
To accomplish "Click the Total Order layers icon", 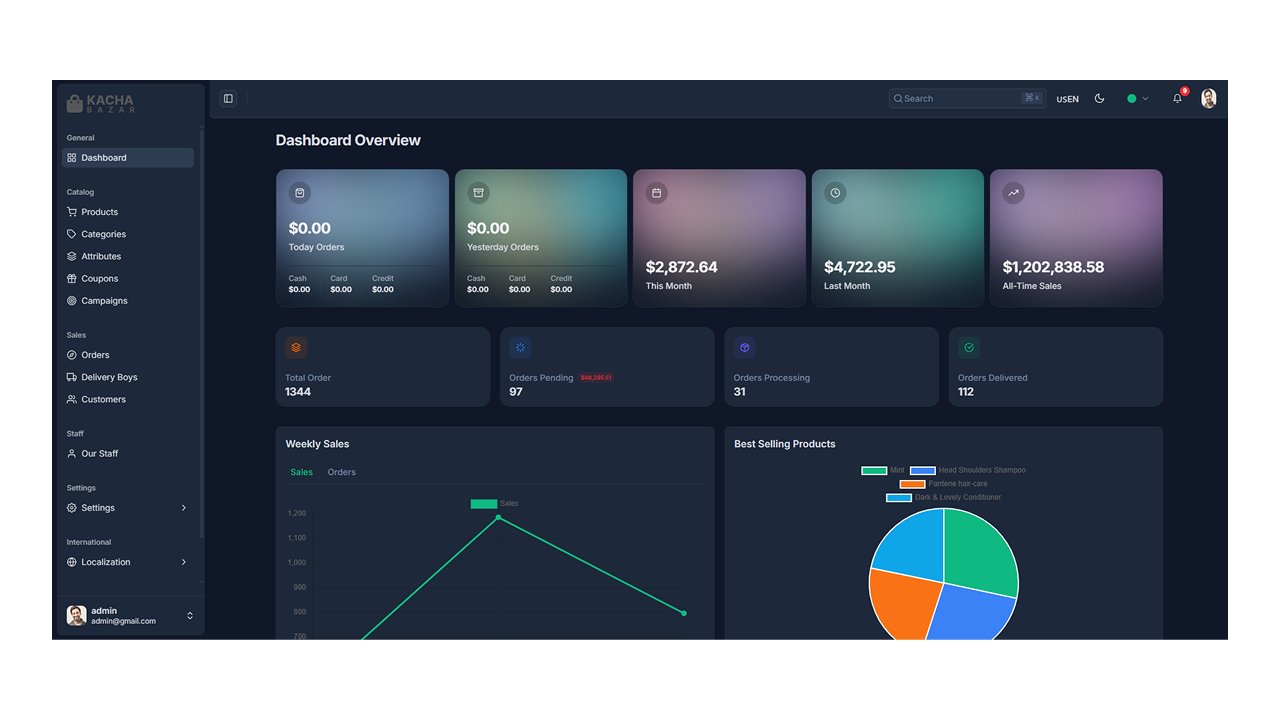I will coord(296,348).
